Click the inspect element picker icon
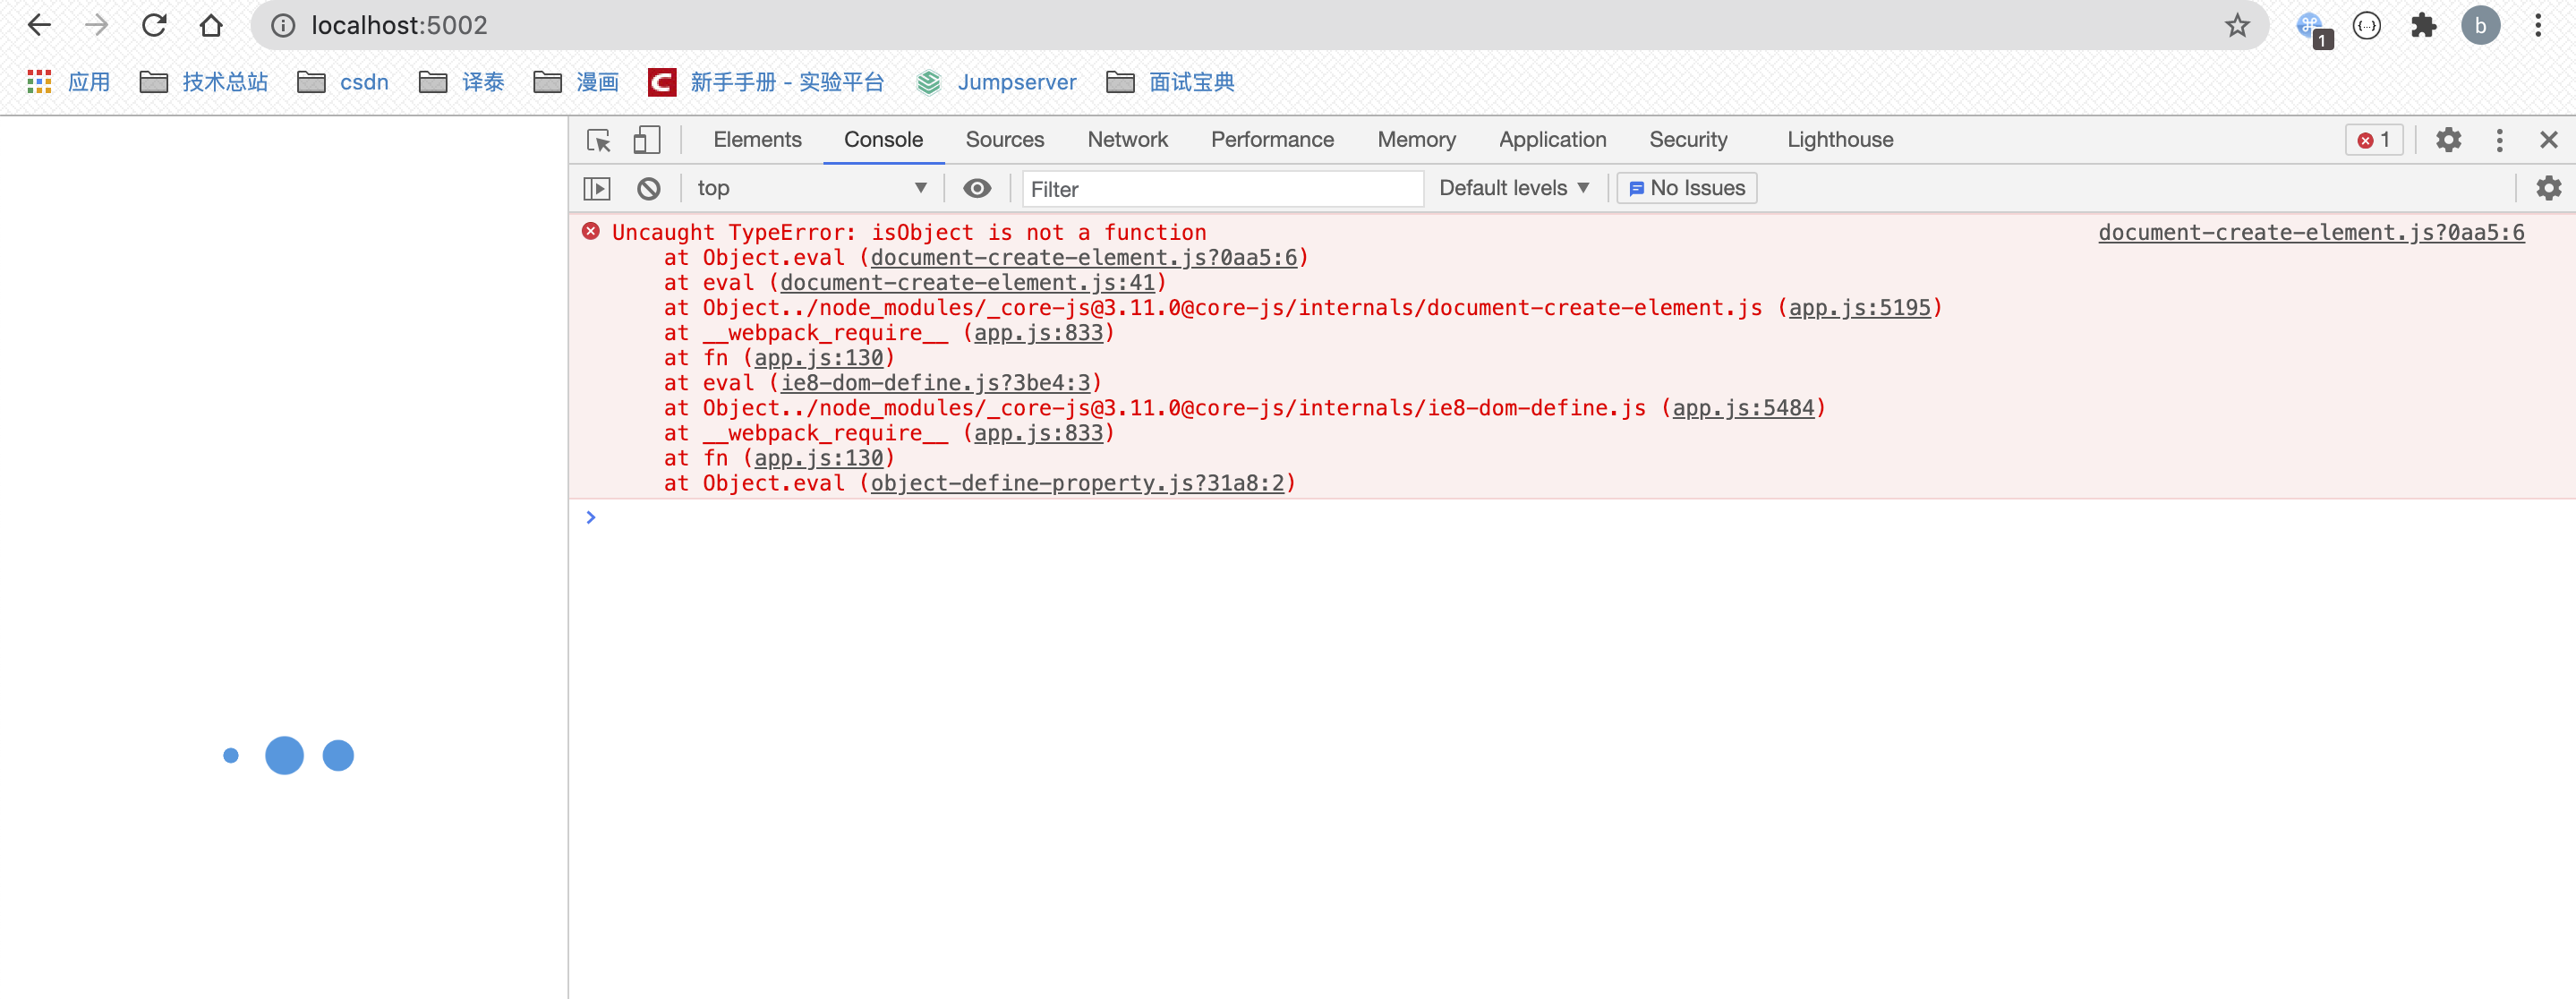The image size is (2576, 999). coord(598,140)
